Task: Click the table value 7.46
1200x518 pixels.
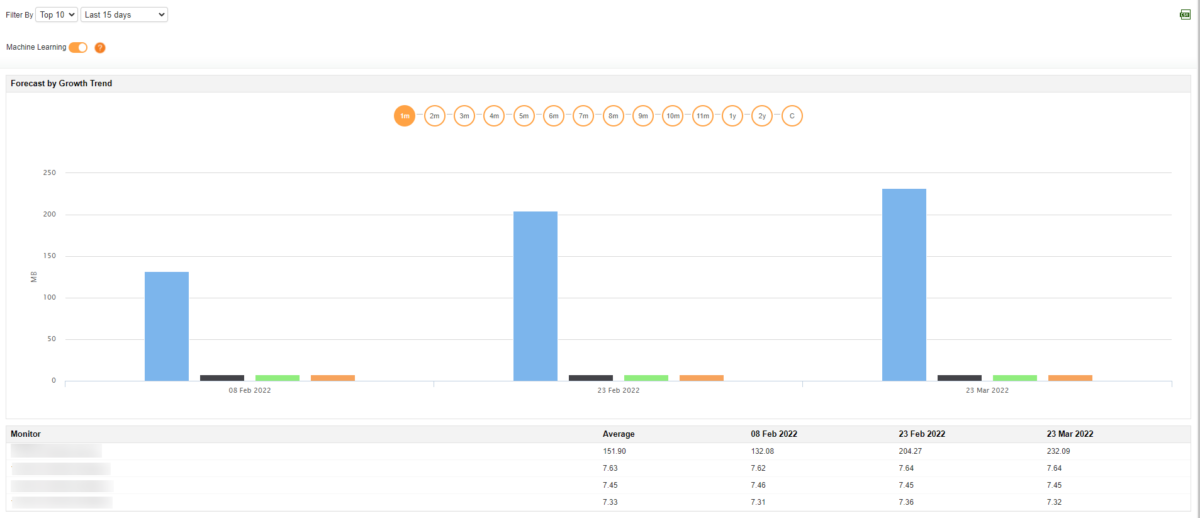Action: pyautogui.click(x=758, y=485)
